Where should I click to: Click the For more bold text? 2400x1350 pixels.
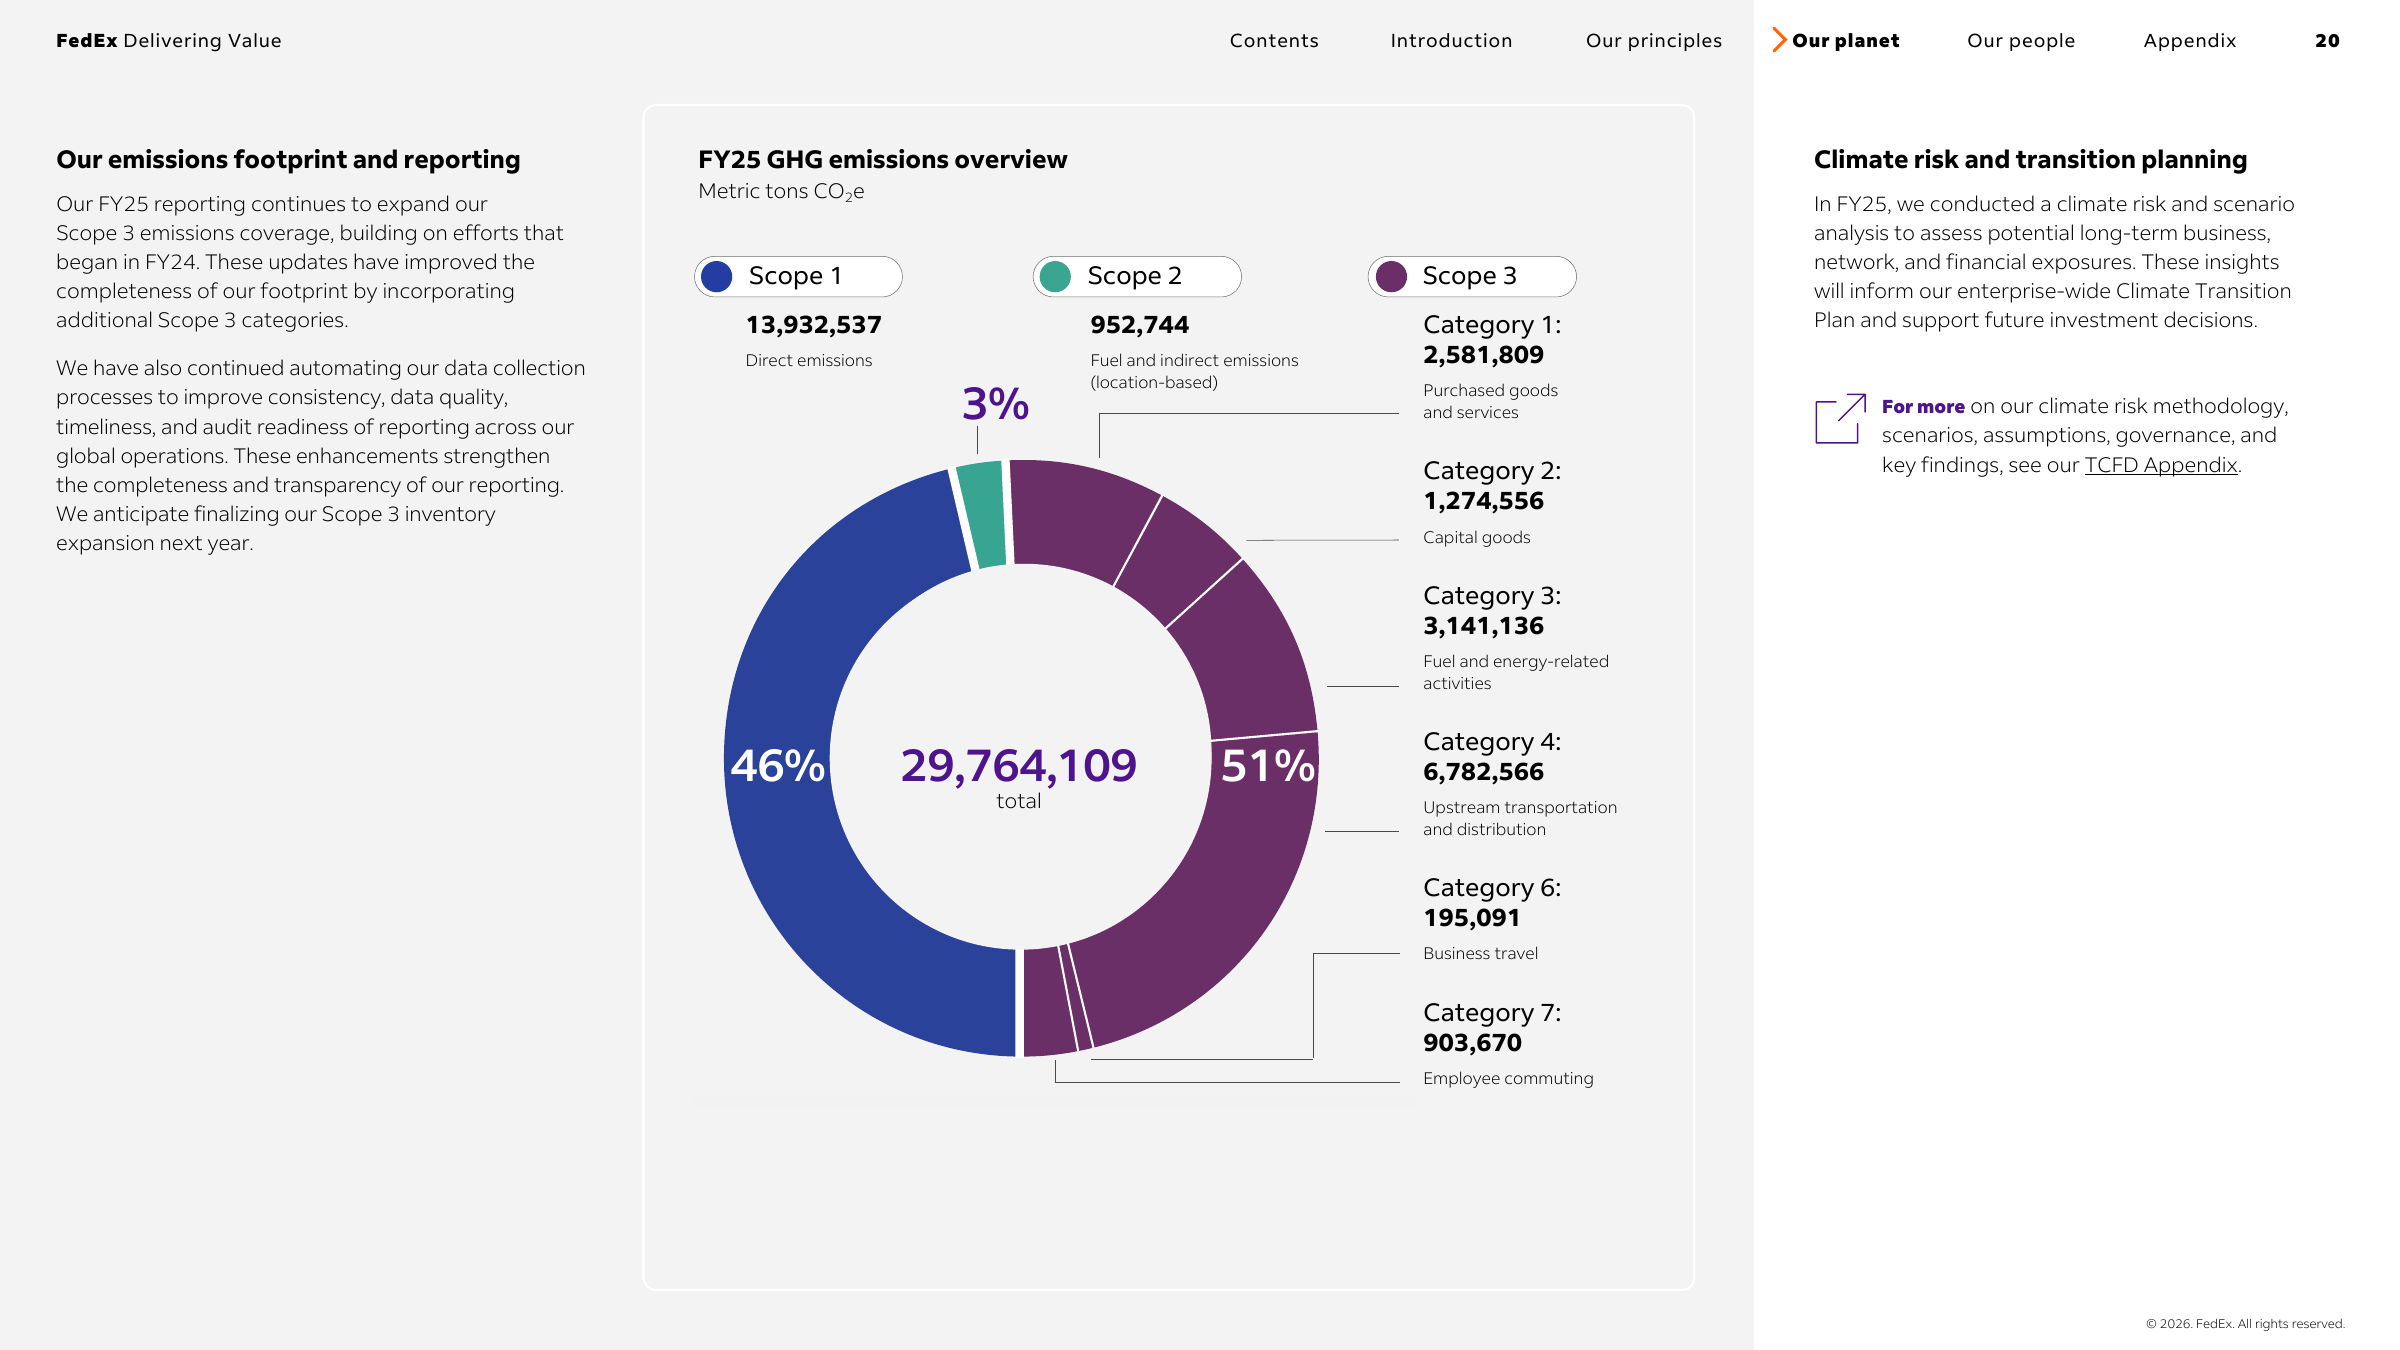[1923, 406]
